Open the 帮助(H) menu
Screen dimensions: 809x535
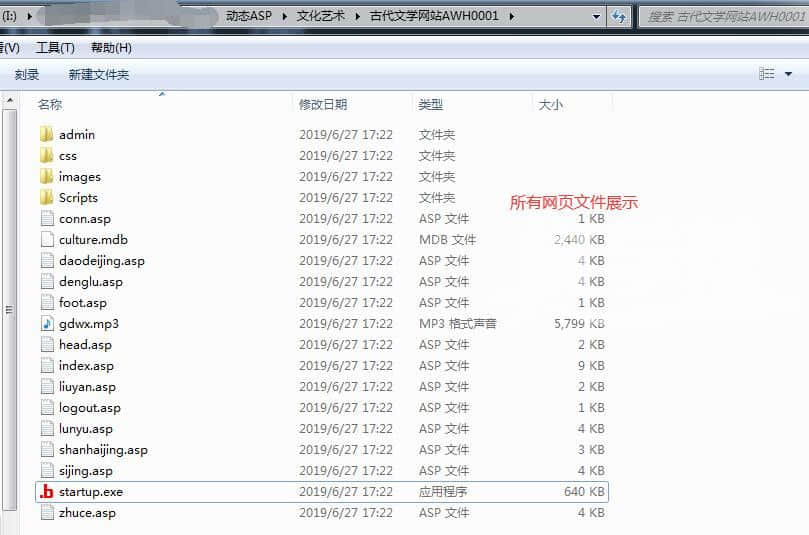(111, 48)
